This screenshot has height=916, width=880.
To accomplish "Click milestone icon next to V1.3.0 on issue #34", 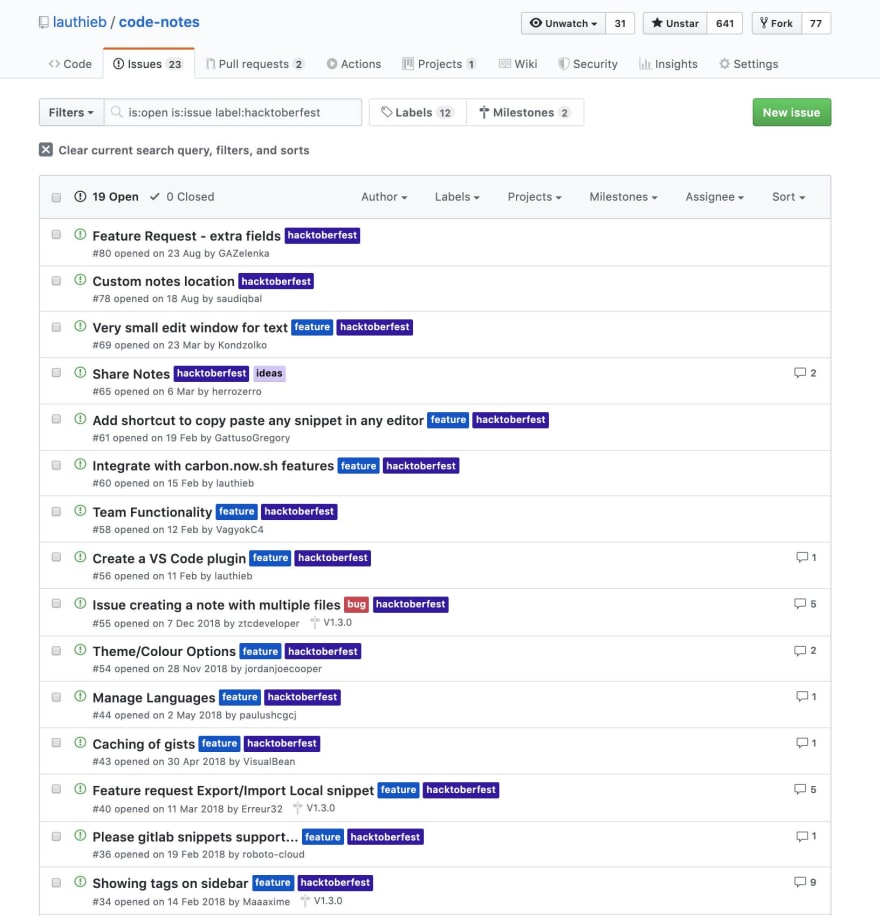I will pyautogui.click(x=305, y=901).
